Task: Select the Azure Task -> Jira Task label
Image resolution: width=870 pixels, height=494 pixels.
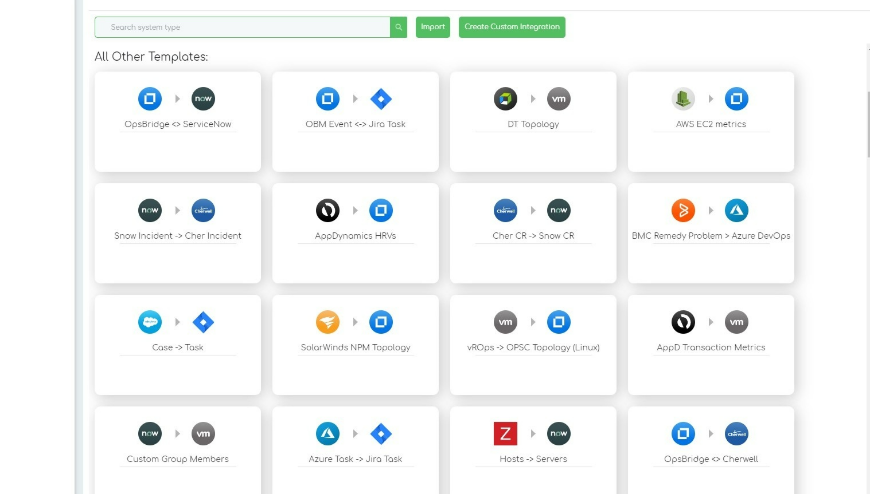Action: pyautogui.click(x=356, y=459)
